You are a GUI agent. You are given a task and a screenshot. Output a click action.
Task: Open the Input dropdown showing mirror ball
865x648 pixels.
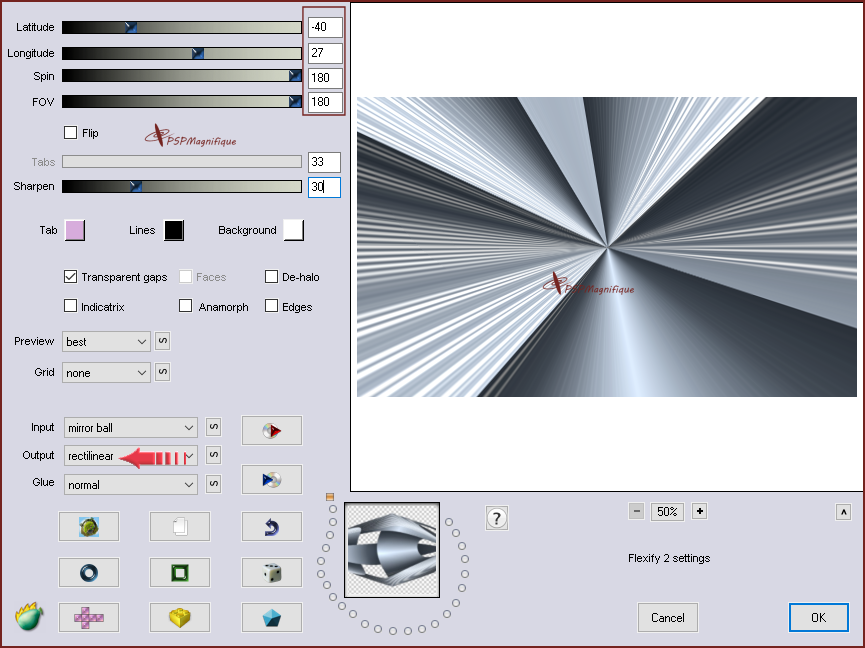click(x=130, y=428)
